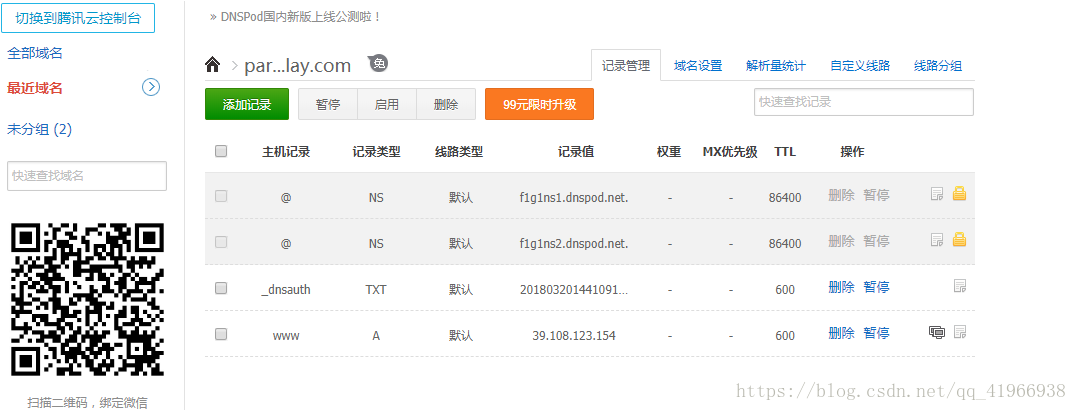Open the 线路分组 tab
The image size is (1077, 410).
(938, 66)
